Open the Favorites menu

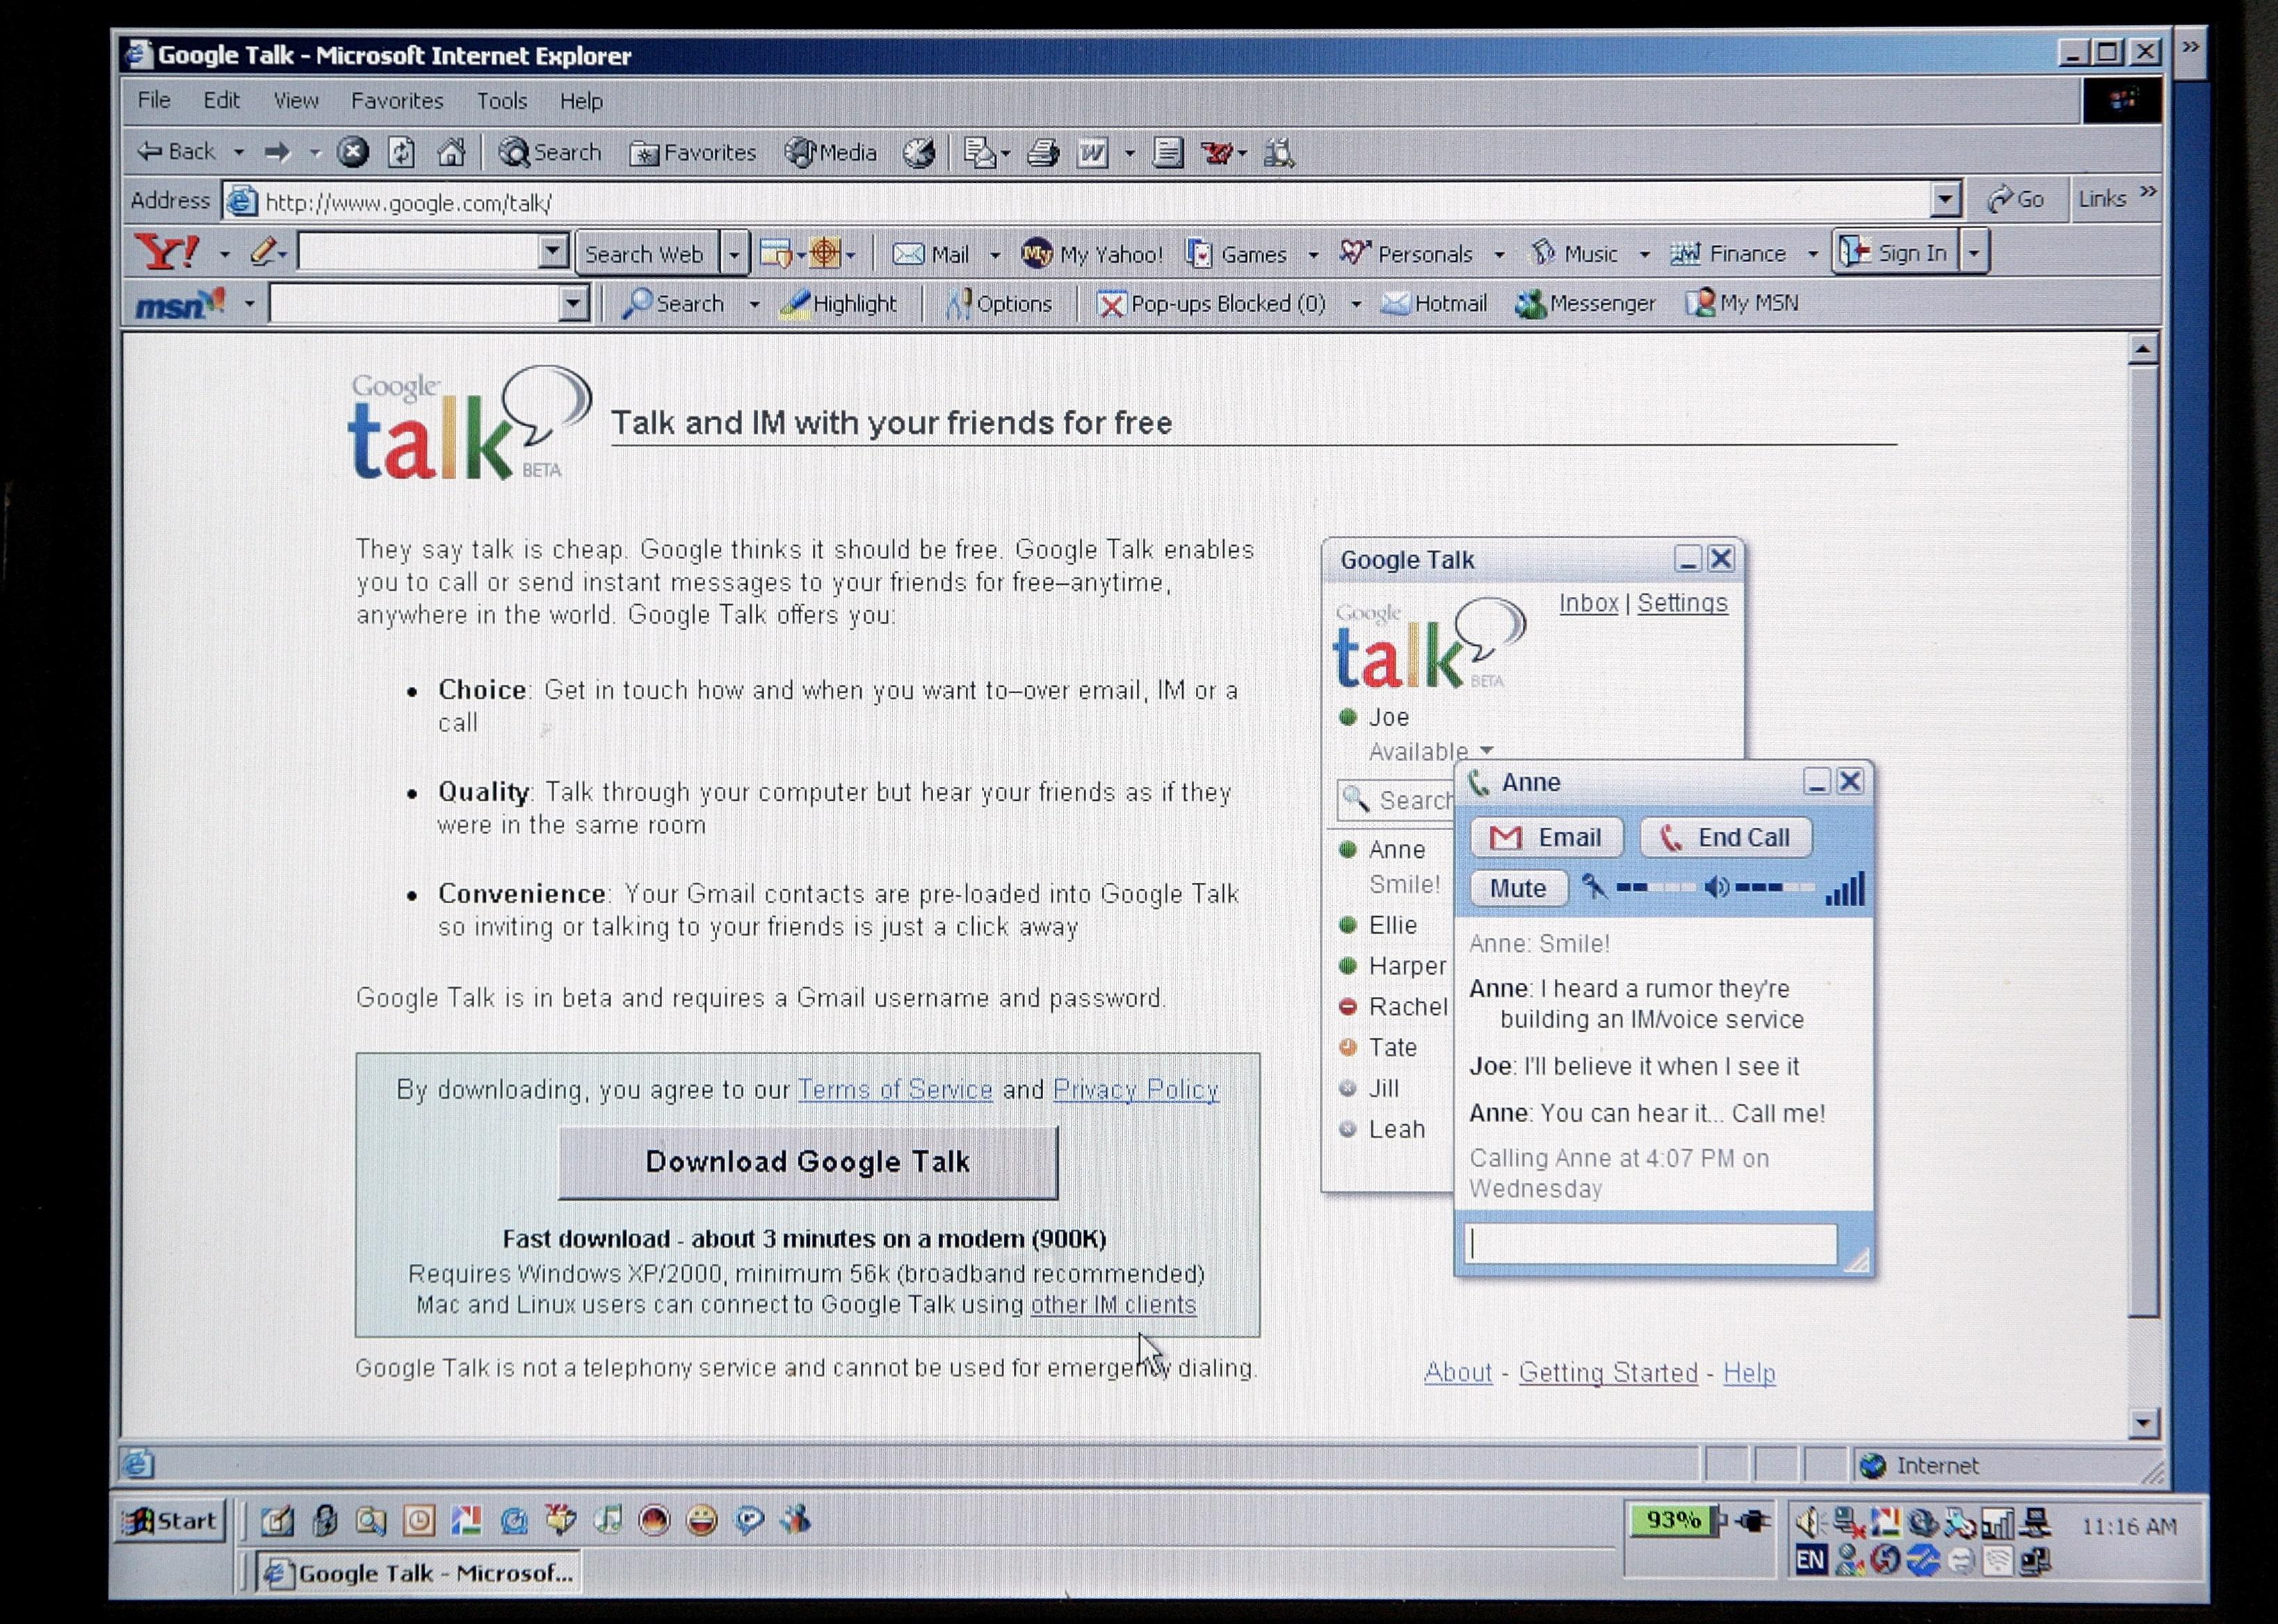tap(397, 100)
